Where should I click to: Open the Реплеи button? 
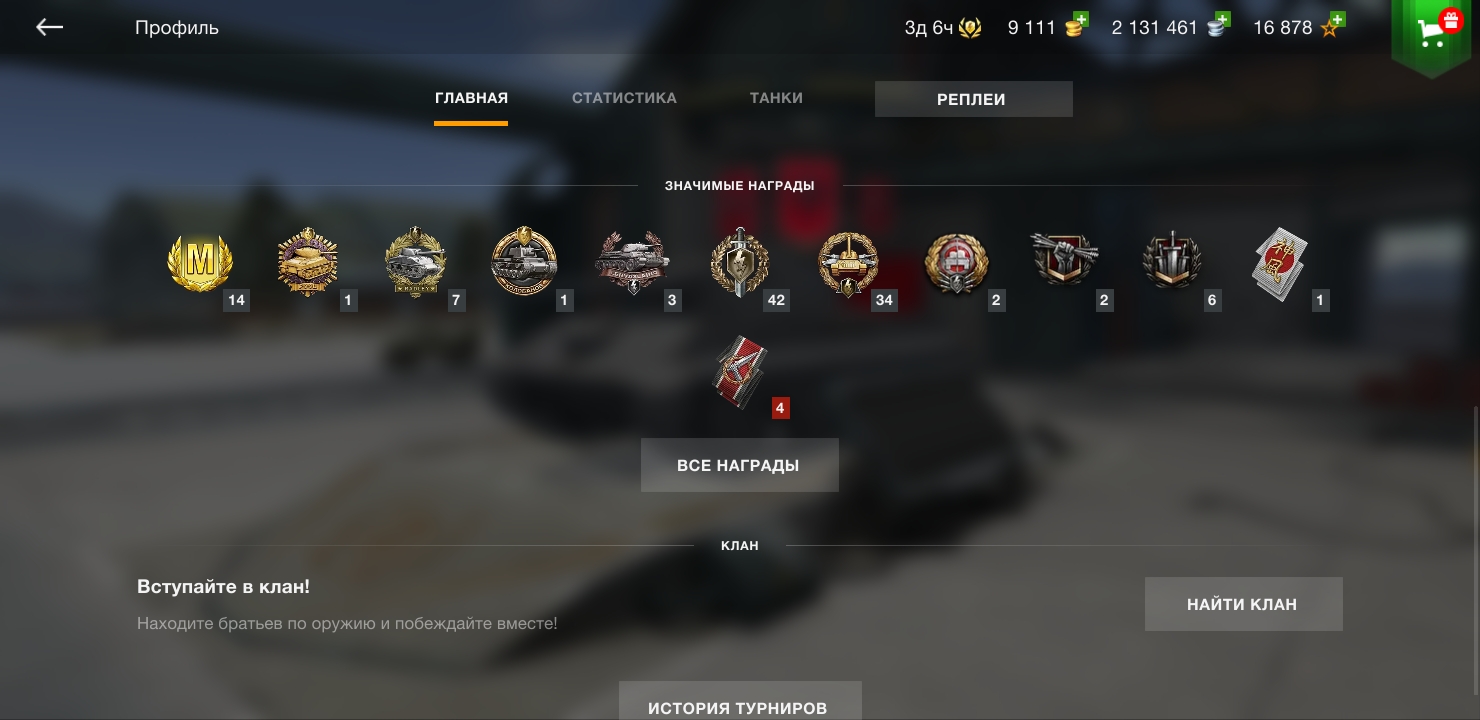pyautogui.click(x=974, y=99)
